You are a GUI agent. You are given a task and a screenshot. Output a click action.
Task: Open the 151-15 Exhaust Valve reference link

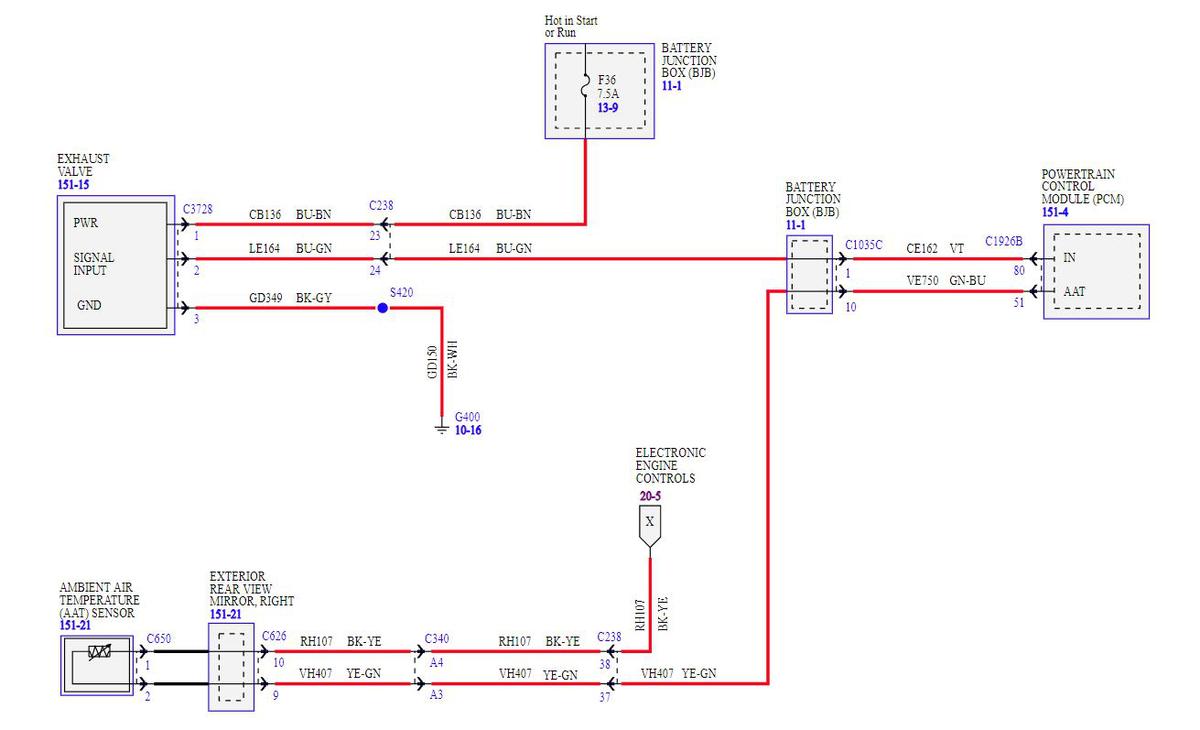(x=73, y=185)
